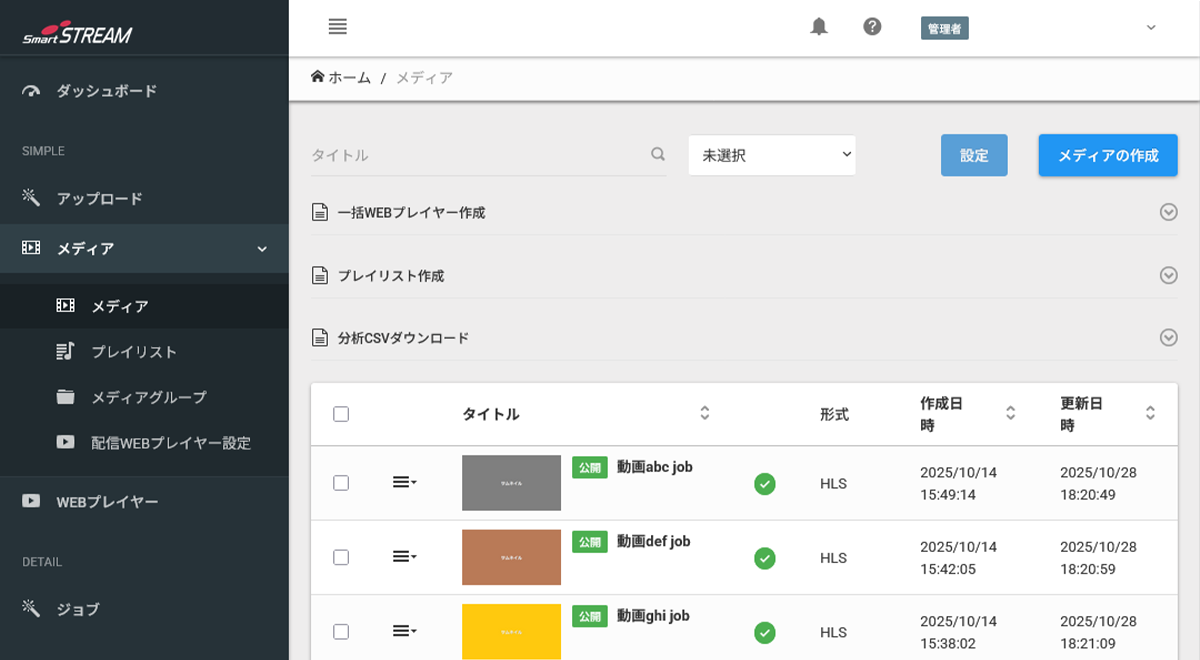Click the 公開 badge on 動画abc job

click(590, 467)
